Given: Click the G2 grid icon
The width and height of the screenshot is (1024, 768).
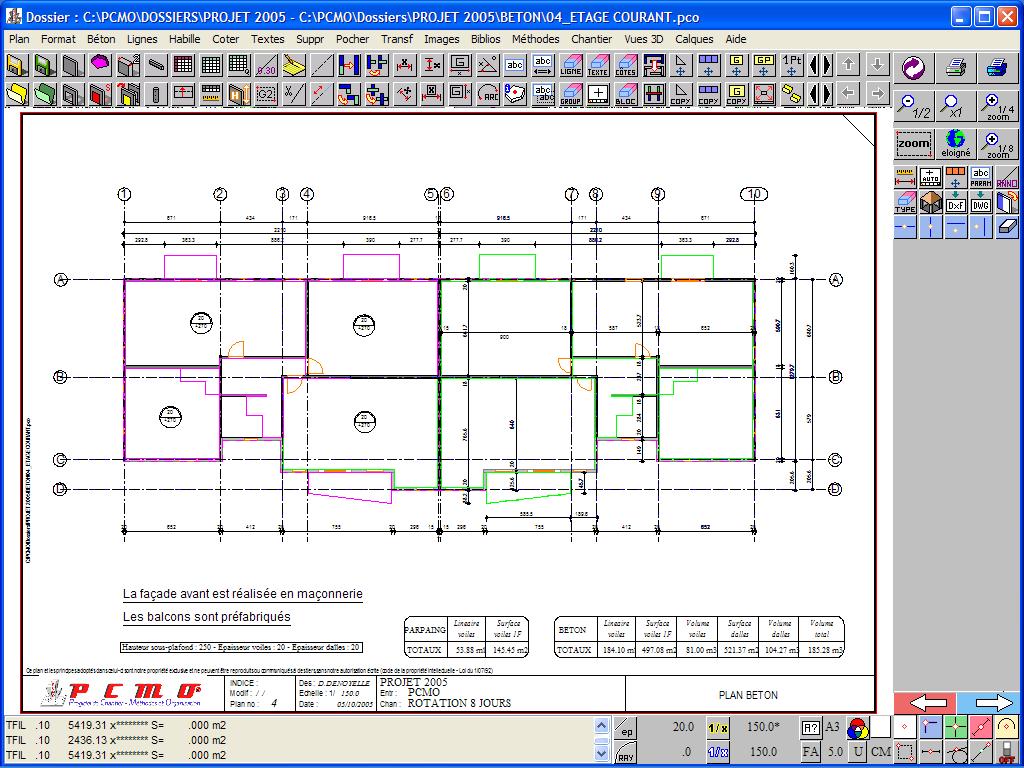Looking at the screenshot, I should click(266, 95).
